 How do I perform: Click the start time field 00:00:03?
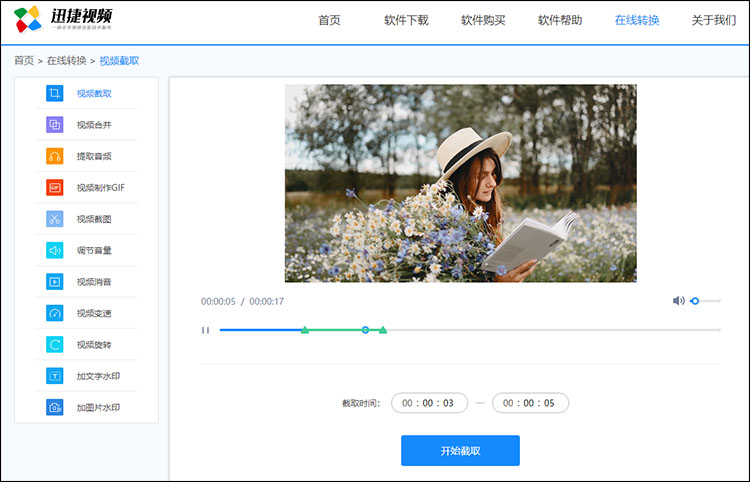[x=430, y=403]
